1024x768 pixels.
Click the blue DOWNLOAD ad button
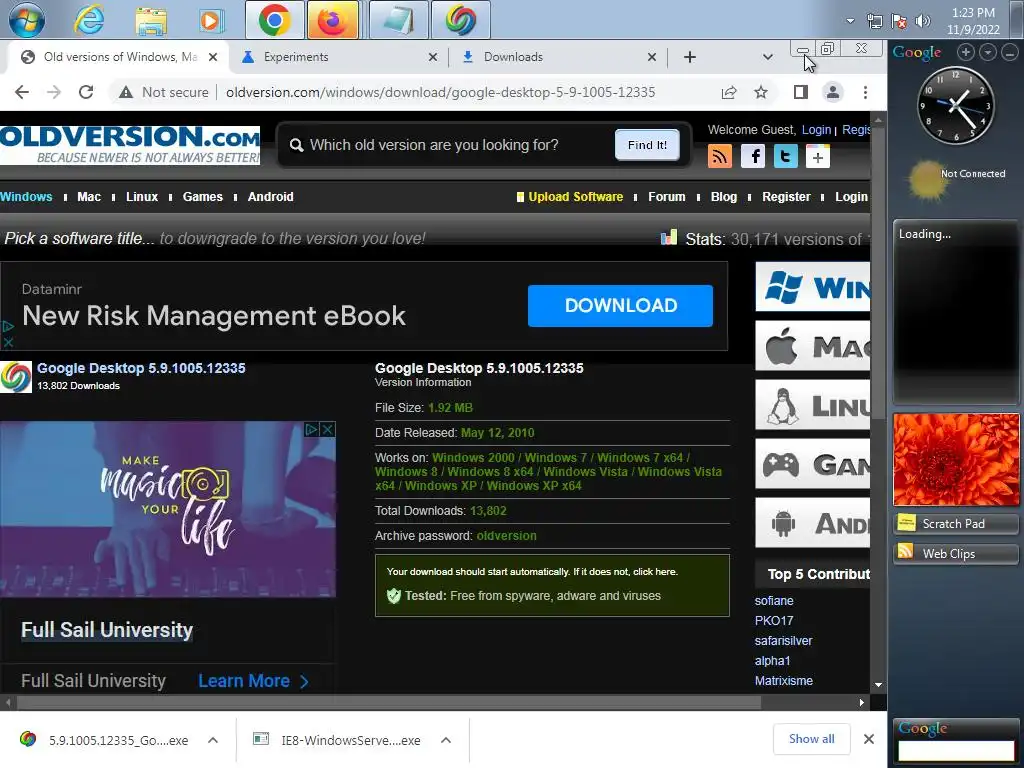(620, 306)
